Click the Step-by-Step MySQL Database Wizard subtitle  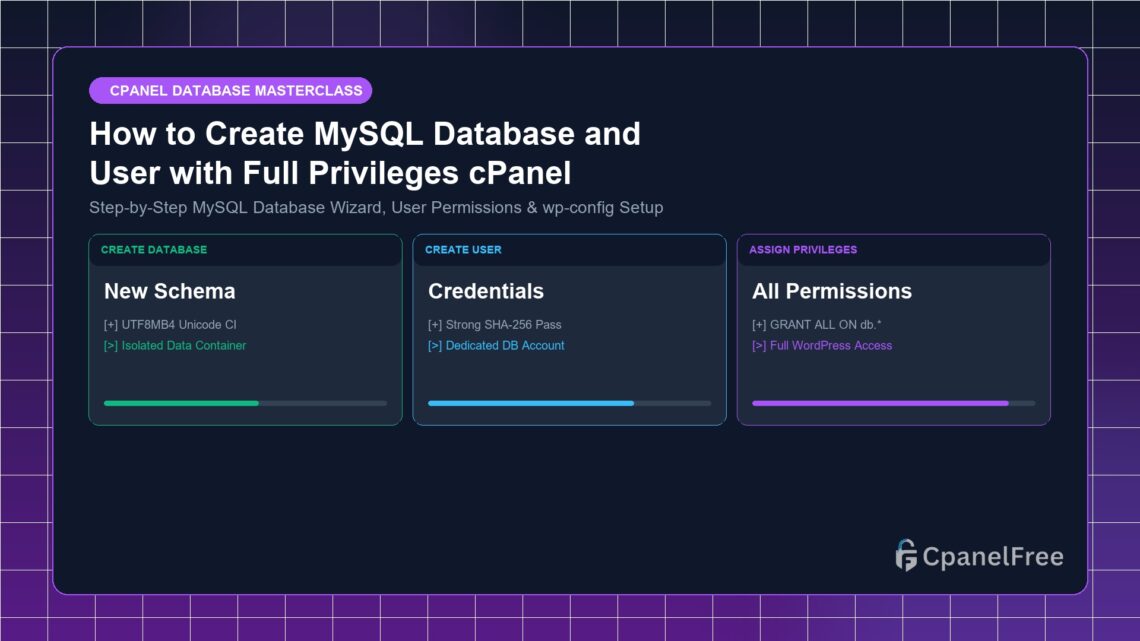pos(376,208)
